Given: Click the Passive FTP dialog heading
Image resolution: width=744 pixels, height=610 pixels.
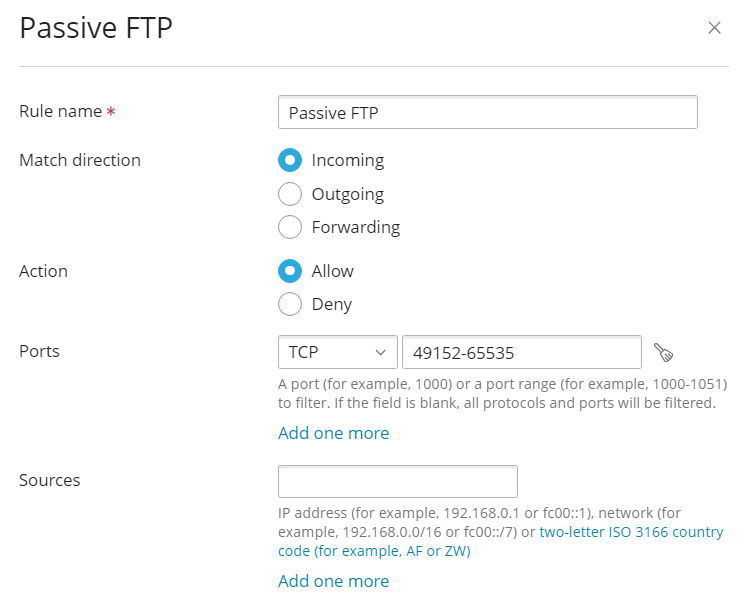Looking at the screenshot, I should (96, 28).
